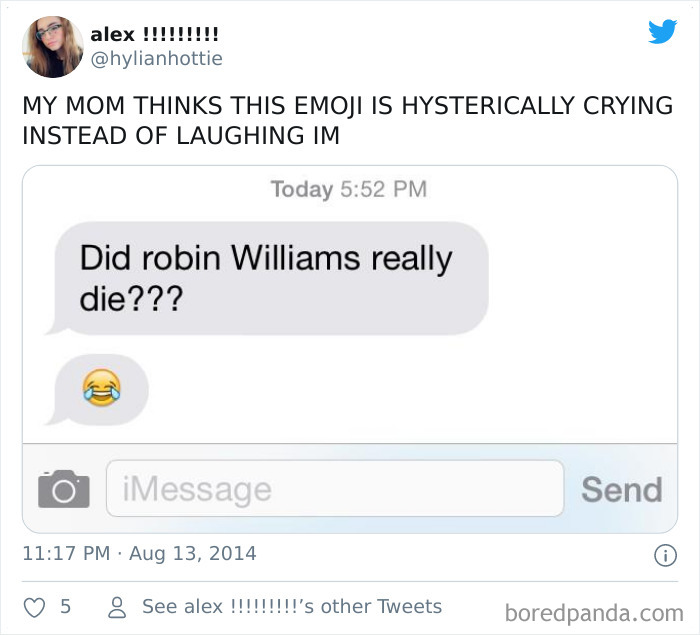Viewport: 700px width, 635px height.
Task: Tap the camera icon beside iMessage field
Action: [x=63, y=489]
